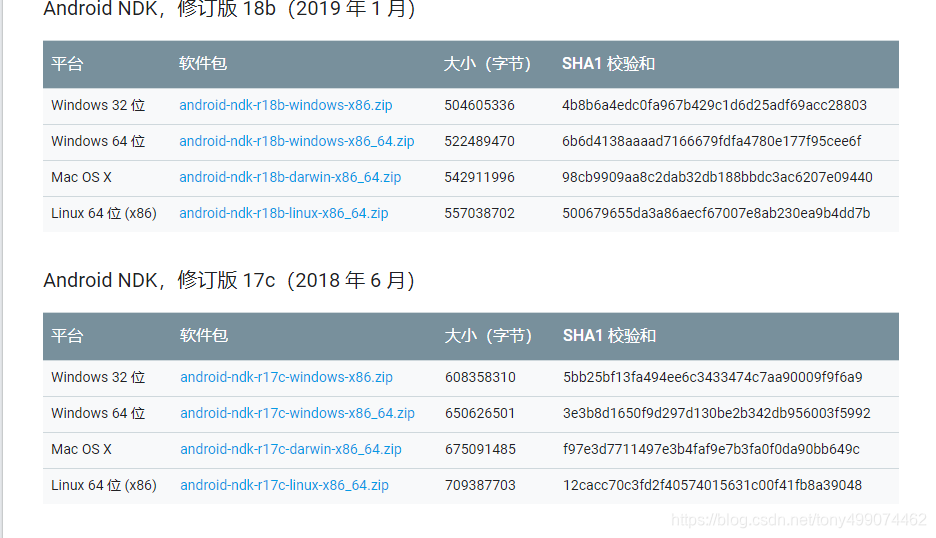Click the size value 675091485

pos(480,449)
